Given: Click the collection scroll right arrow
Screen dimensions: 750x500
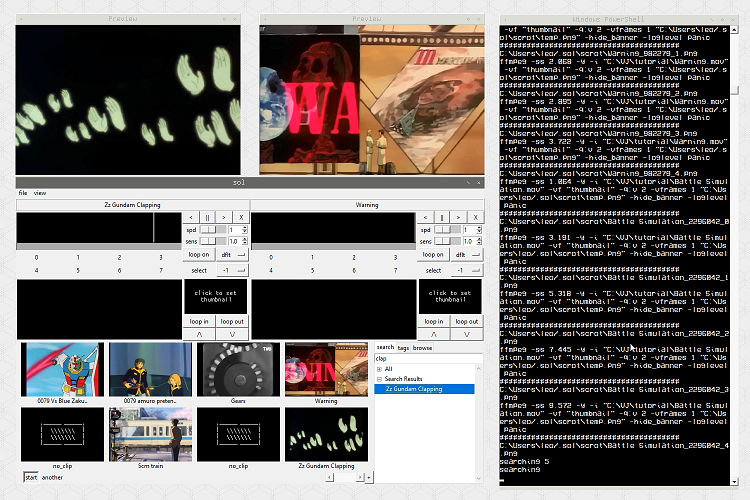Looking at the screenshot, I should (x=360, y=477).
